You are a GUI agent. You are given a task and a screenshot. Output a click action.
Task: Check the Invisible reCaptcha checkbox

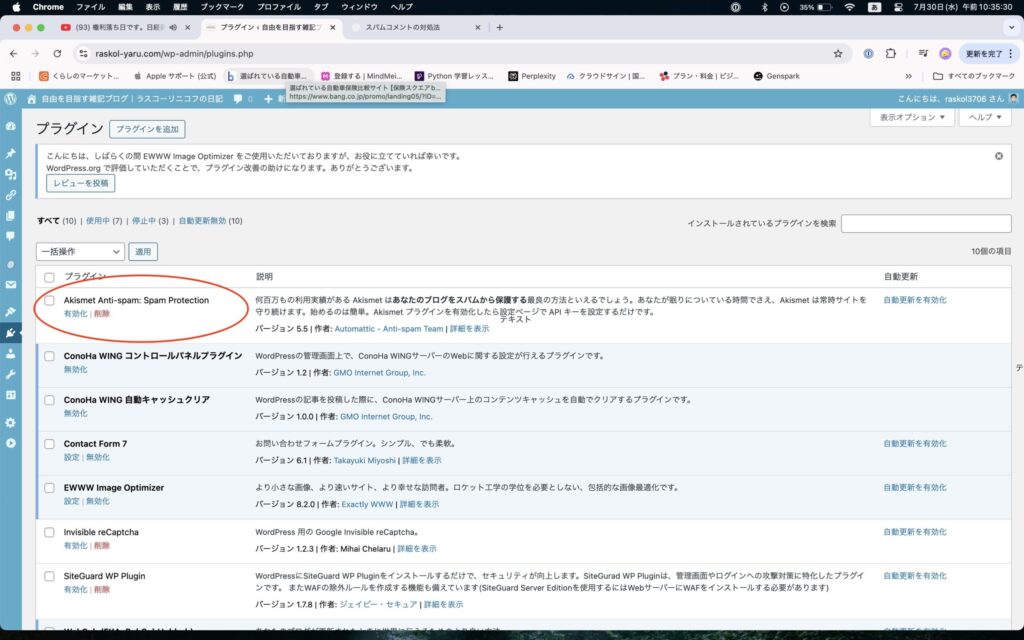point(50,532)
